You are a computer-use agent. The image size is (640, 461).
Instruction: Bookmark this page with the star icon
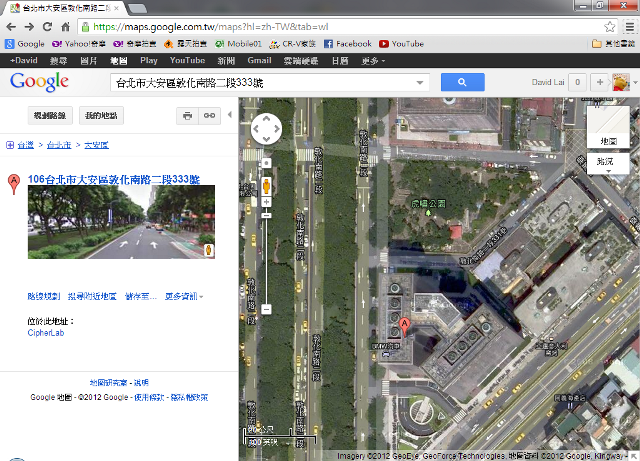pos(609,27)
